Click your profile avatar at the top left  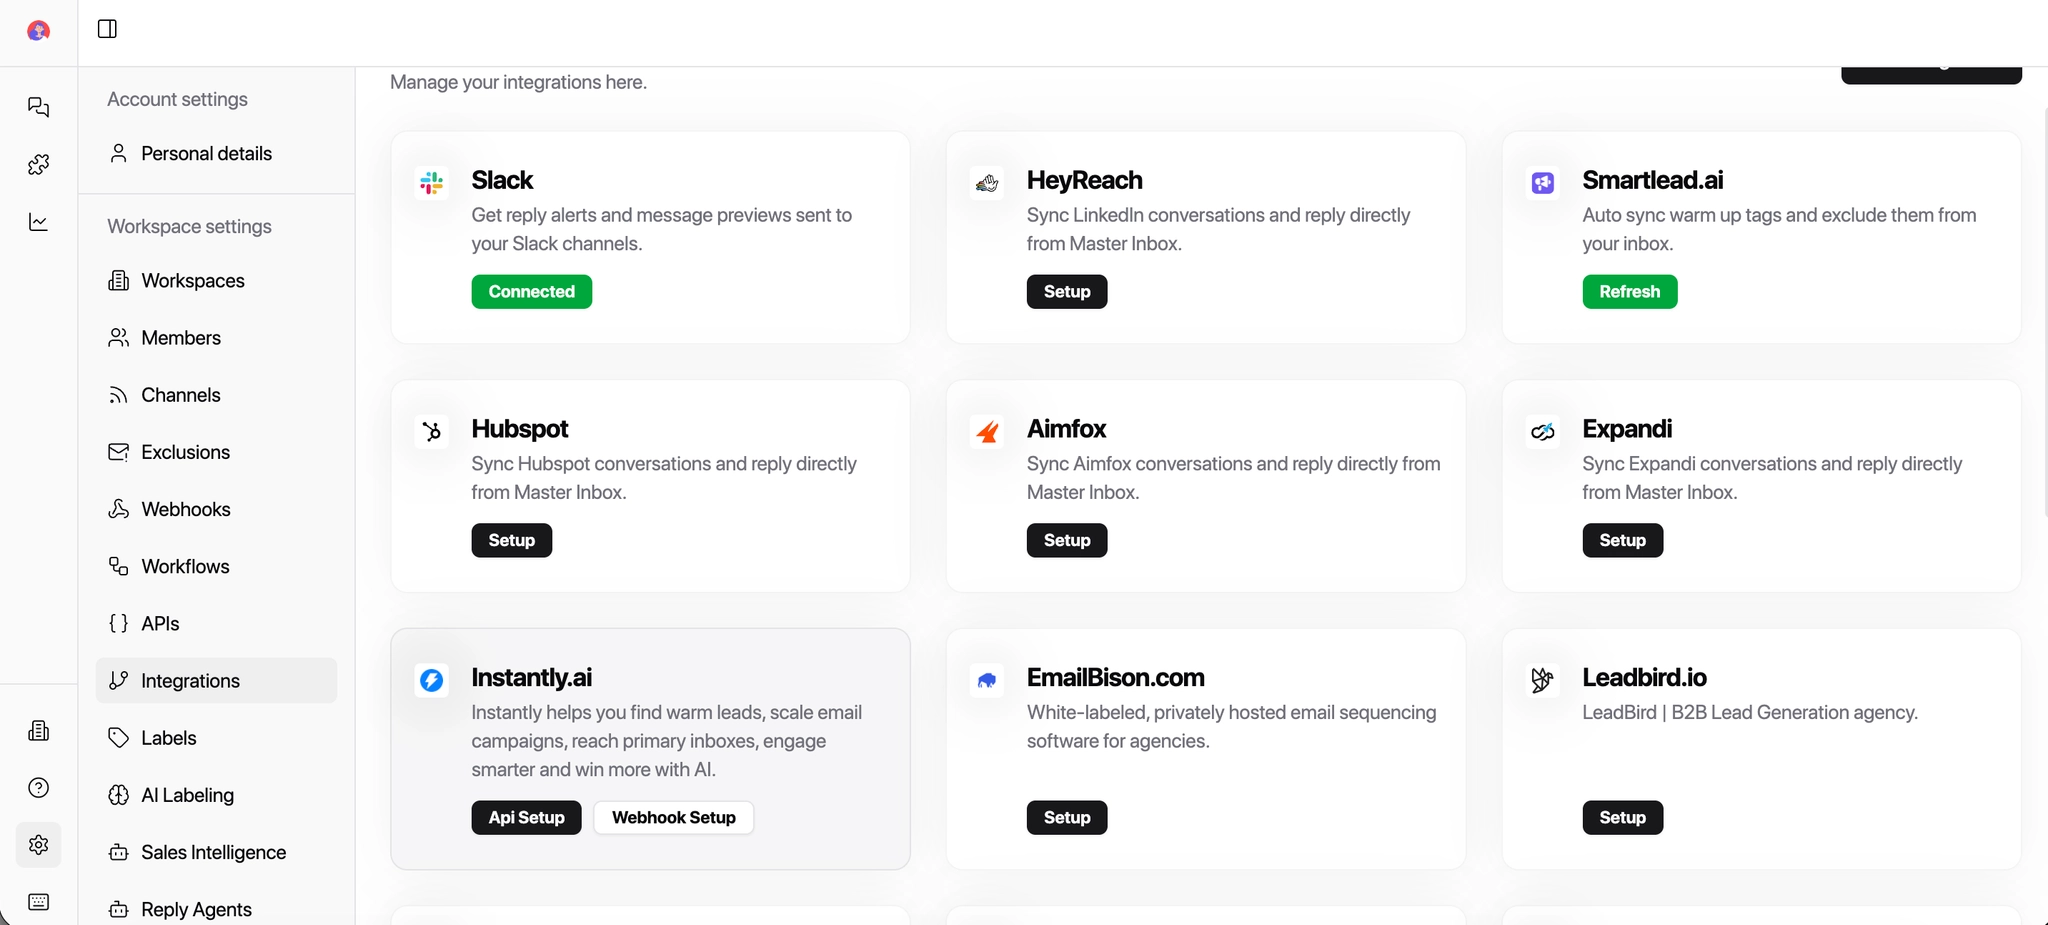tap(38, 30)
